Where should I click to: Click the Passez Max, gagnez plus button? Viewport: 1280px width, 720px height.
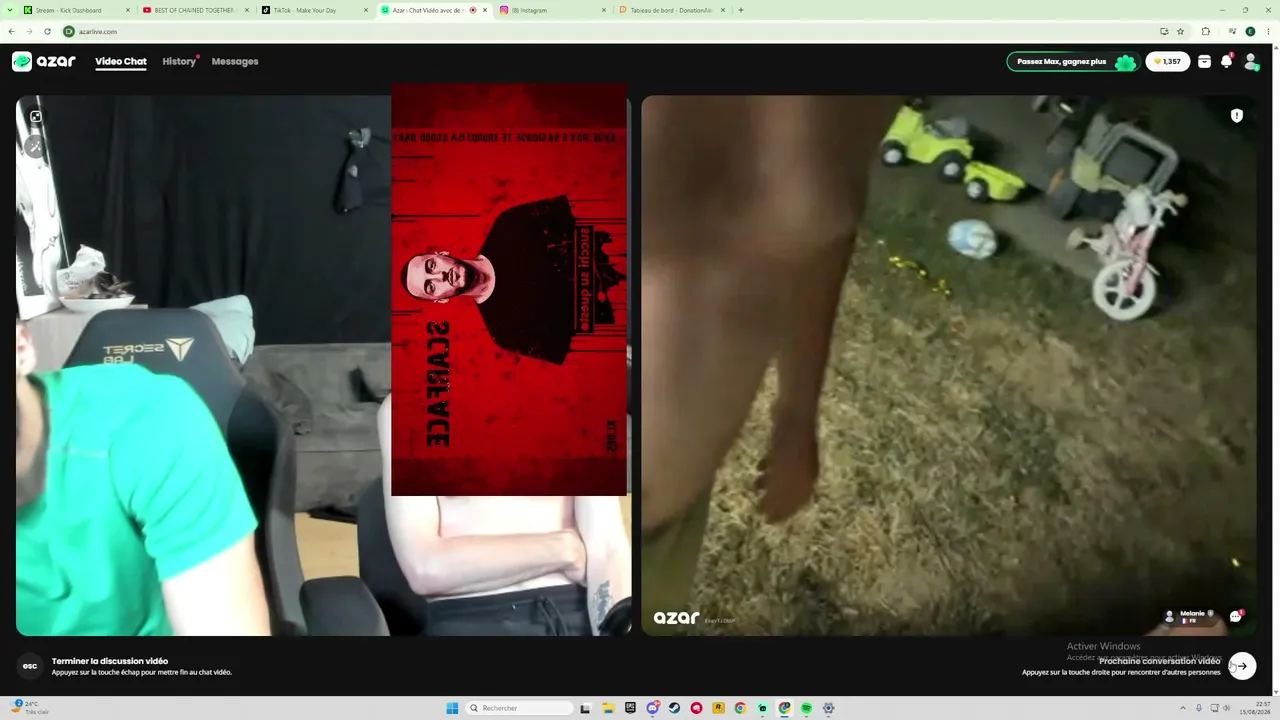point(1072,62)
